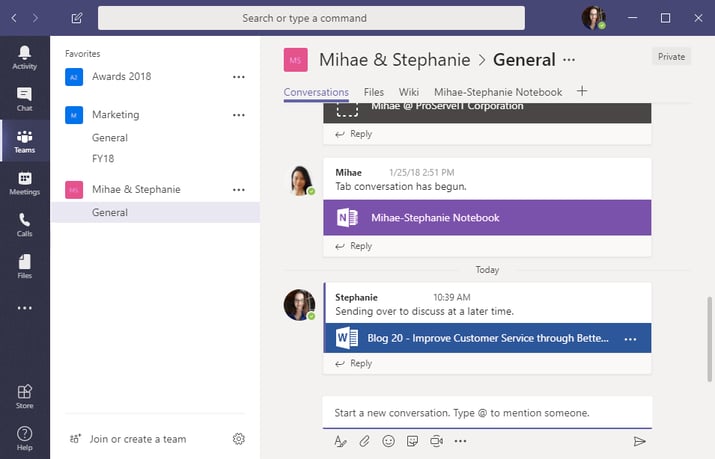715x459 pixels.
Task: Open more options for Awards 2018
Action: click(x=238, y=77)
